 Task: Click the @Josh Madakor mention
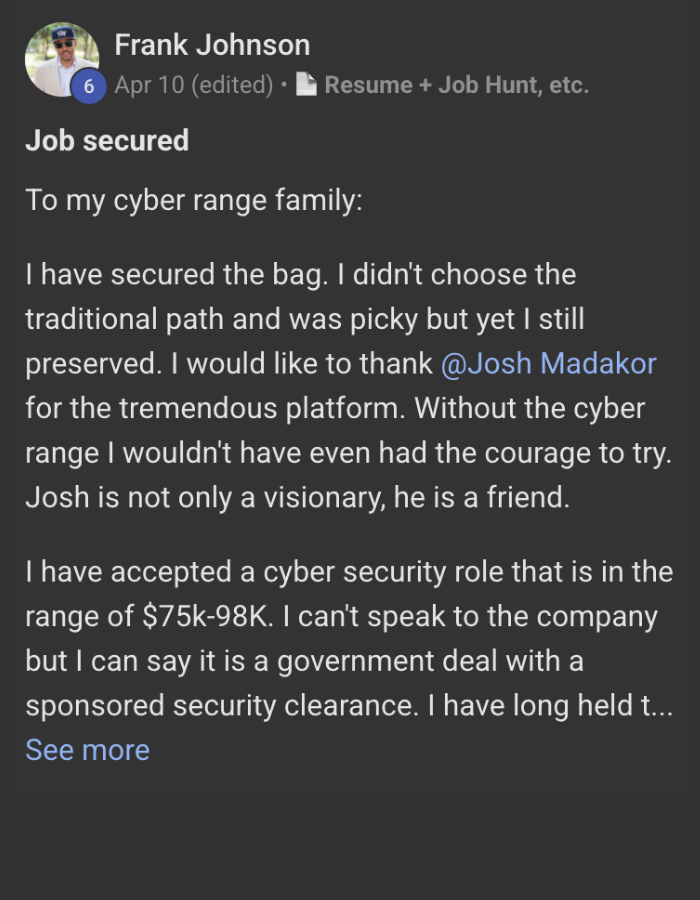548,363
